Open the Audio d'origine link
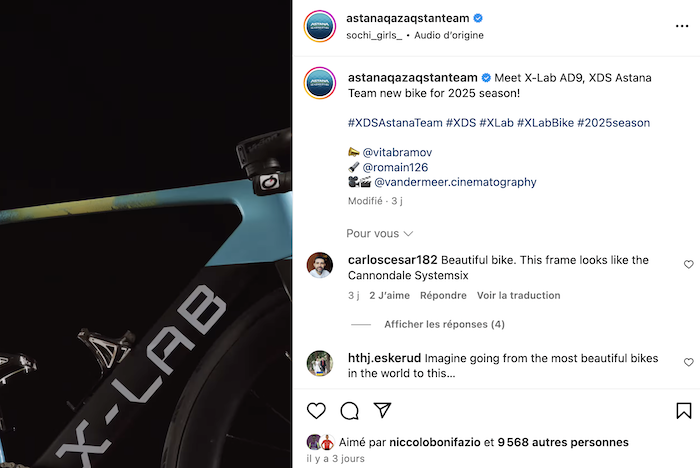The width and height of the screenshot is (700, 468). (x=449, y=35)
